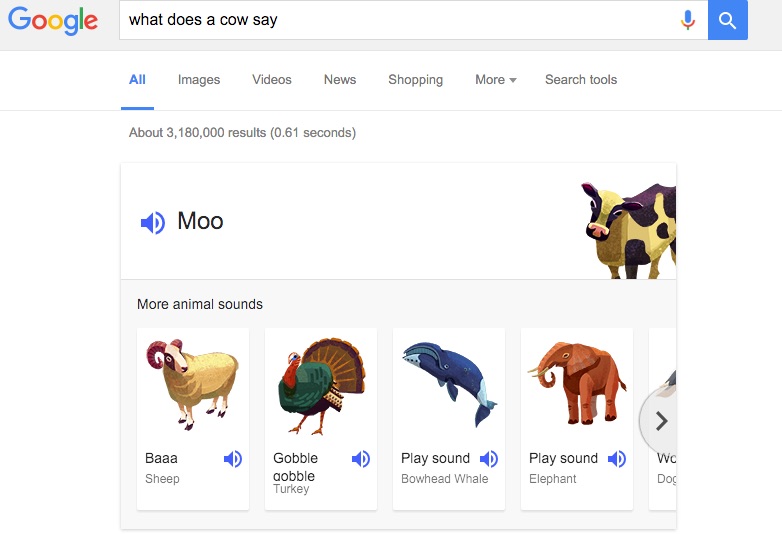Image resolution: width=782 pixels, height=534 pixels.
Task: Play the Elephant sound
Action: pos(617,459)
